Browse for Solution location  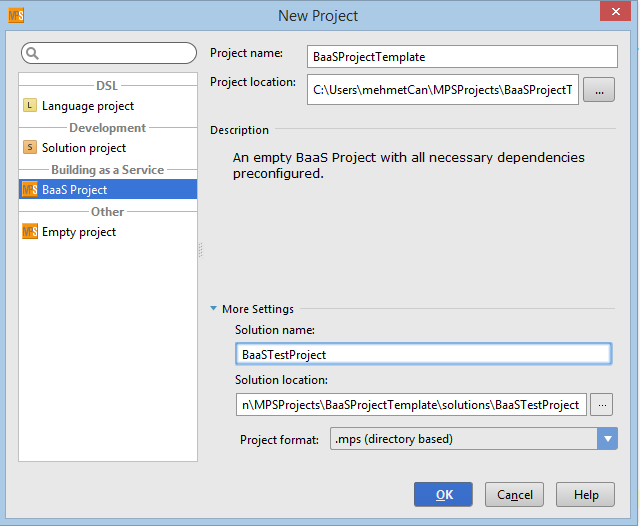600,405
